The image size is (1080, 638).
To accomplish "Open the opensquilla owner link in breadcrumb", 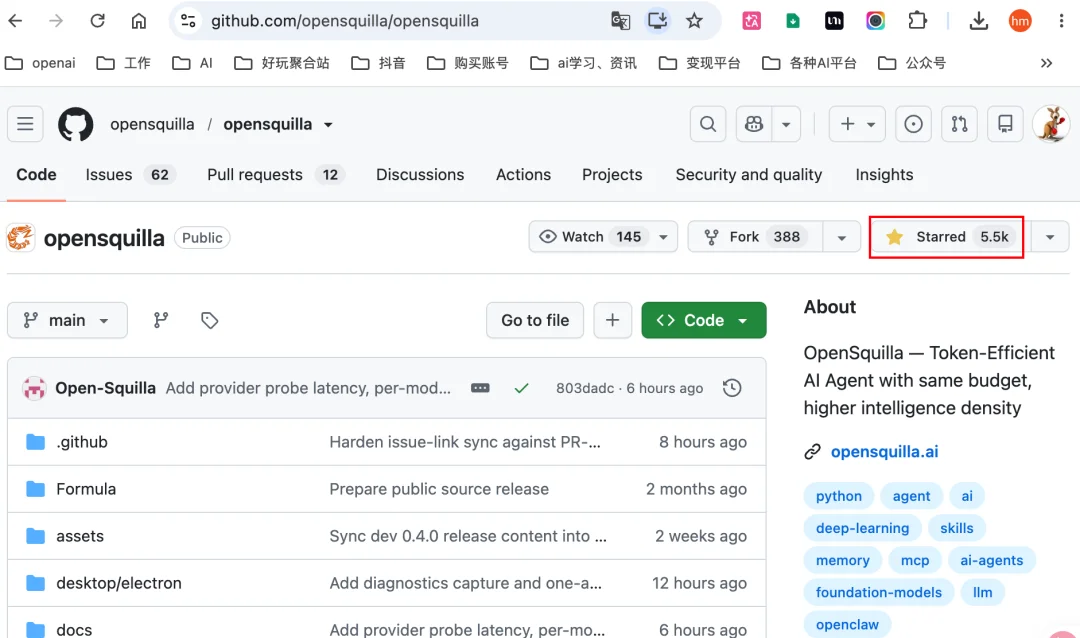I will [x=152, y=125].
